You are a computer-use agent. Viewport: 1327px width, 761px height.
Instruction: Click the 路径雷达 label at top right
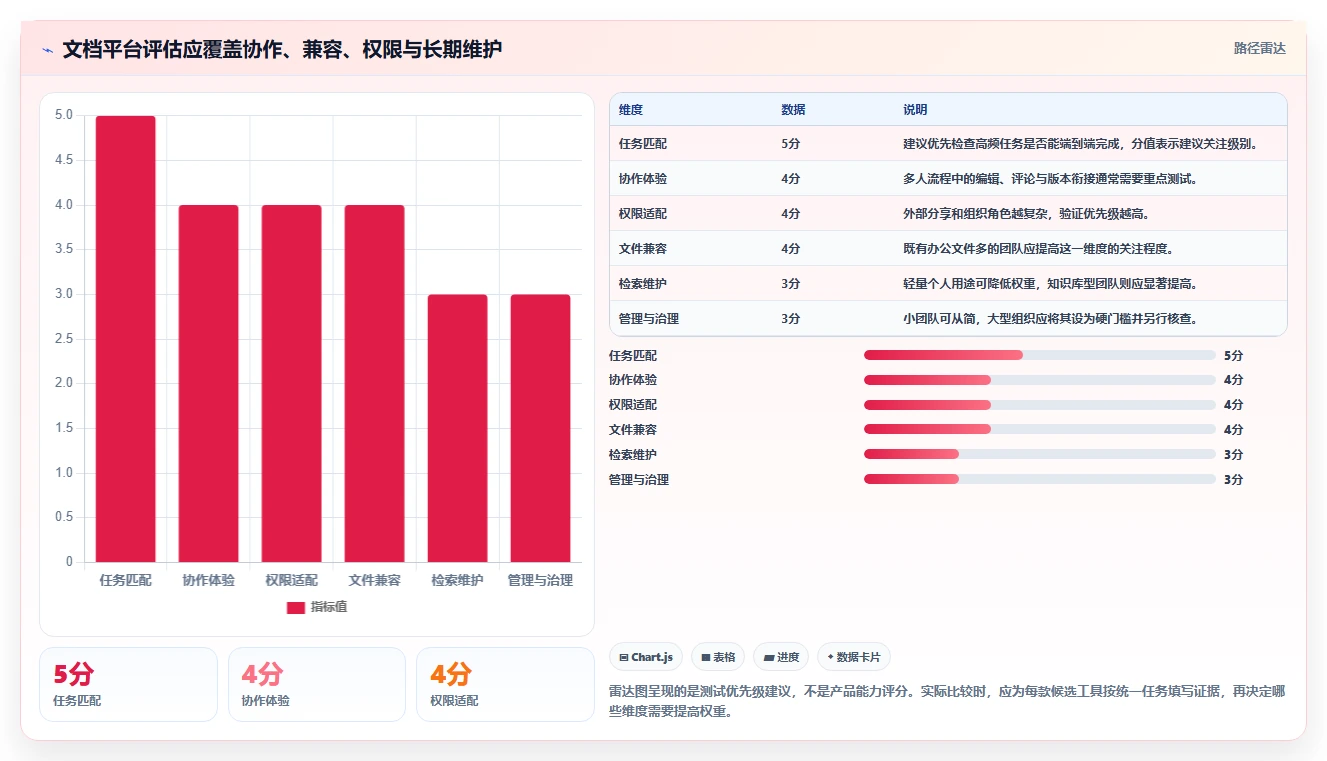[x=1259, y=48]
